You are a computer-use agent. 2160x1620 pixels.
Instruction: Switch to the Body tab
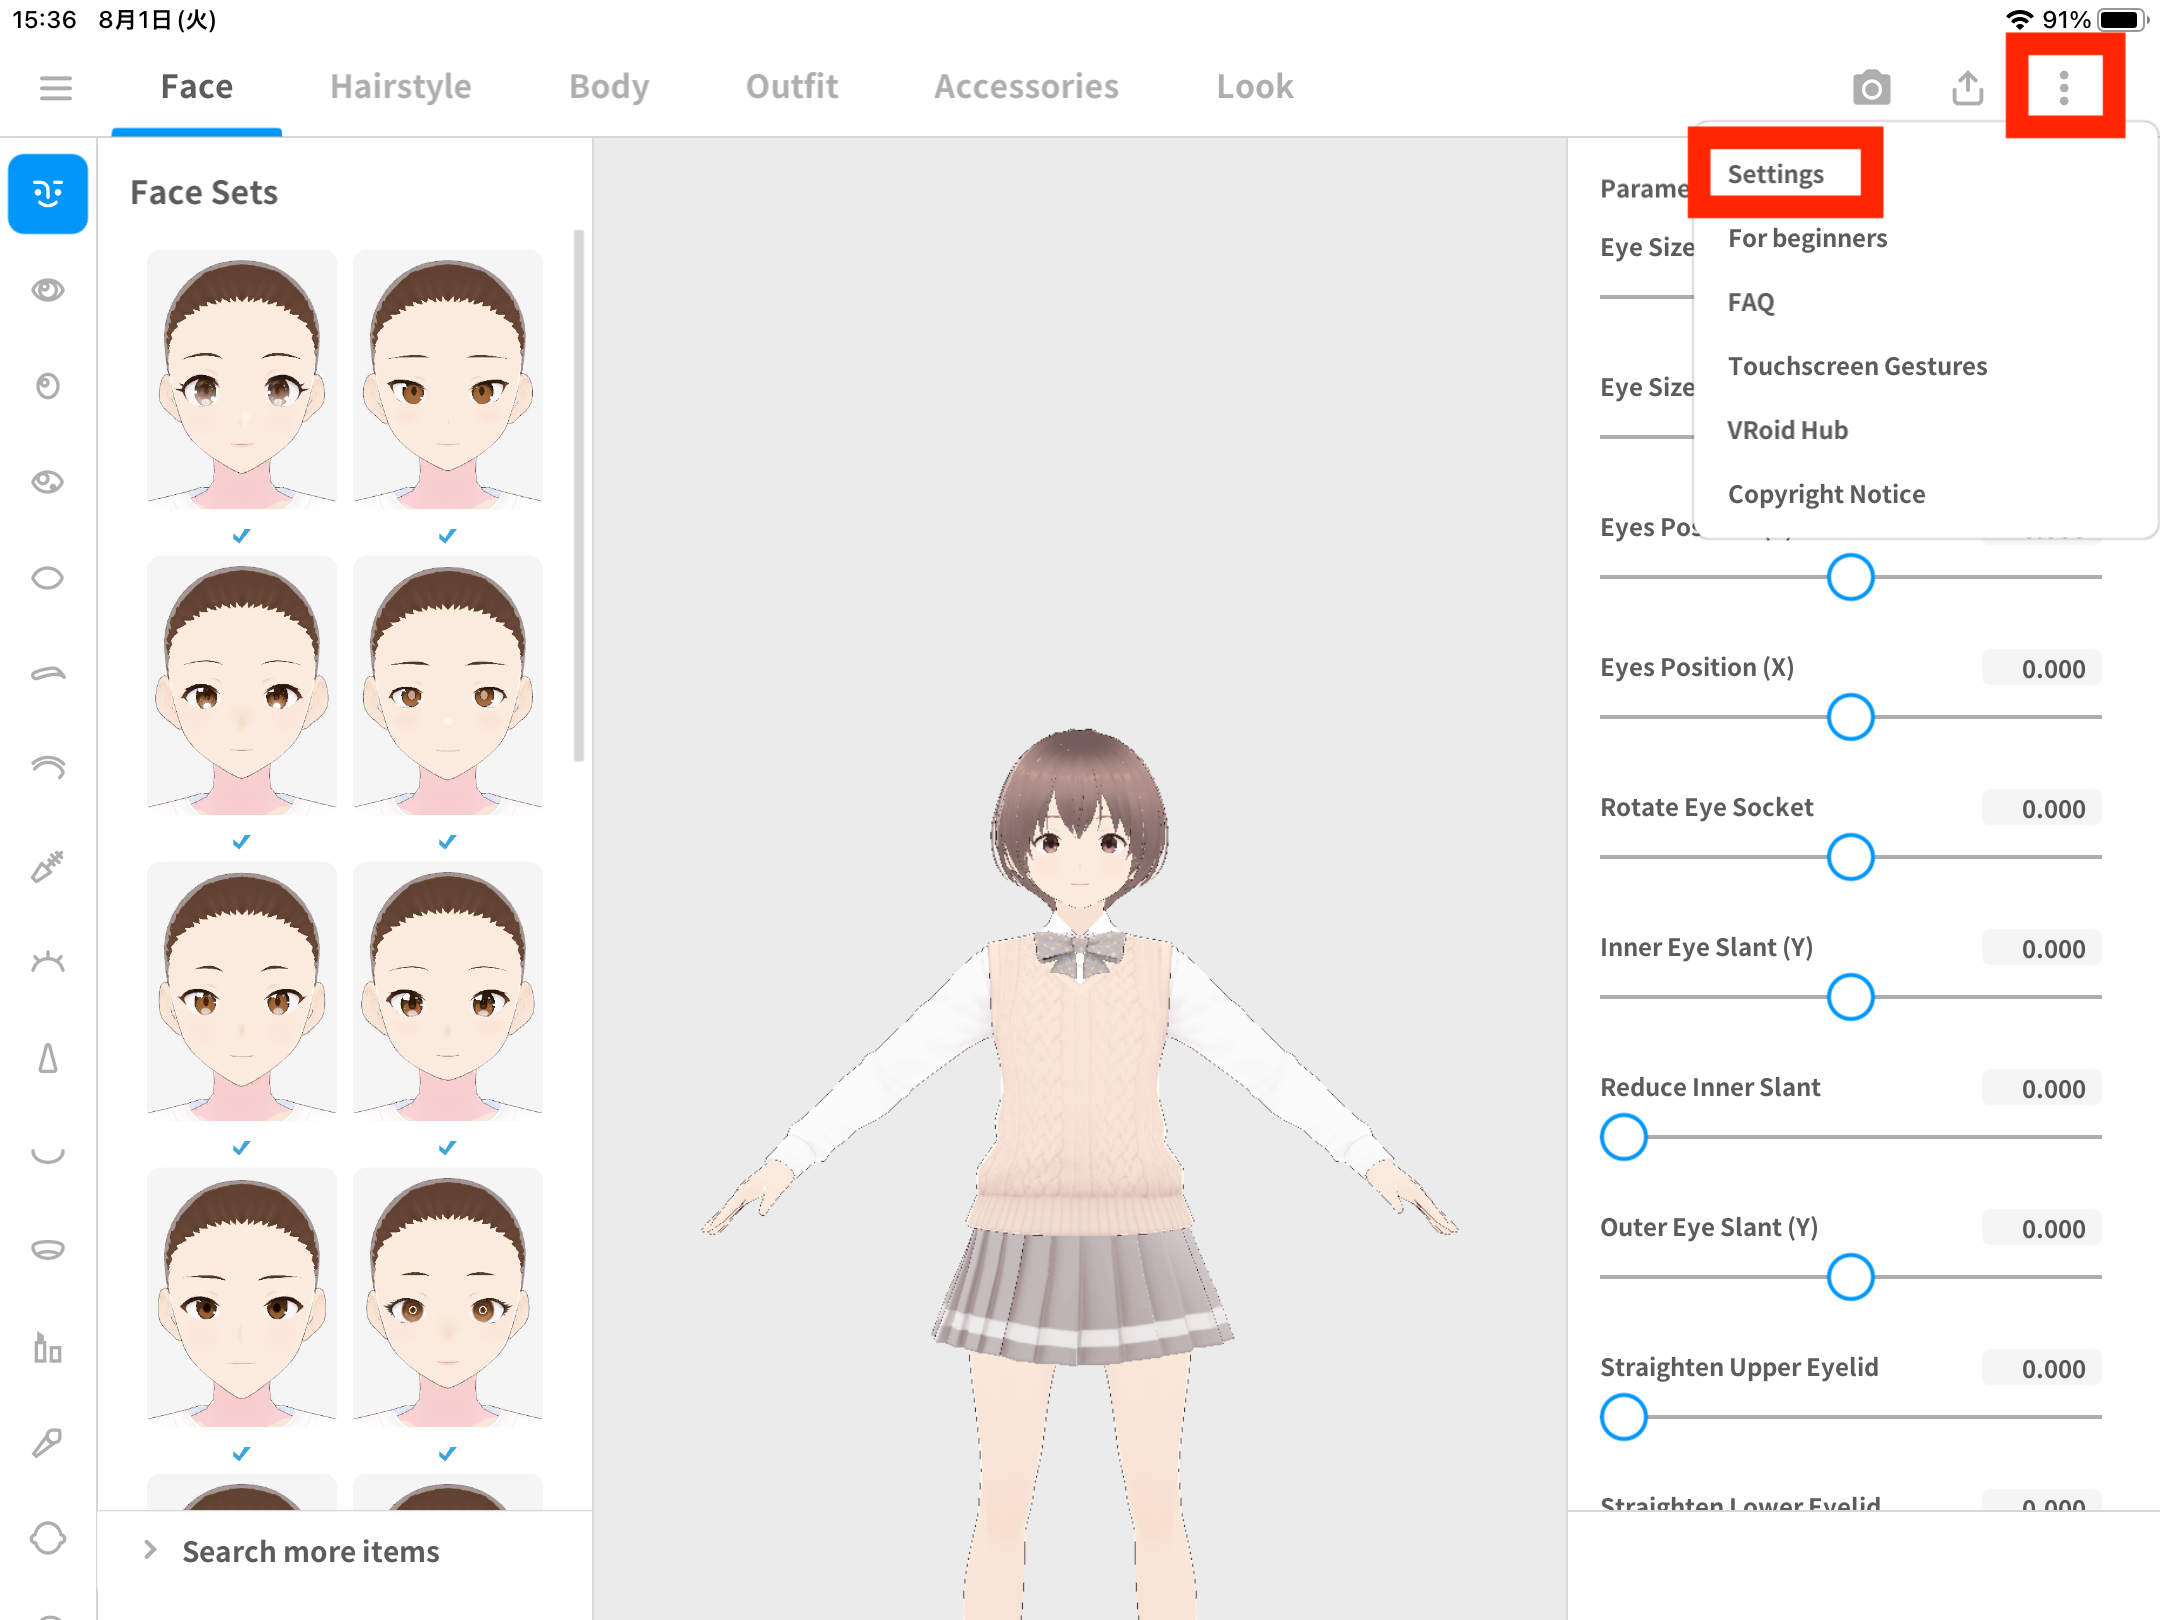click(x=609, y=87)
